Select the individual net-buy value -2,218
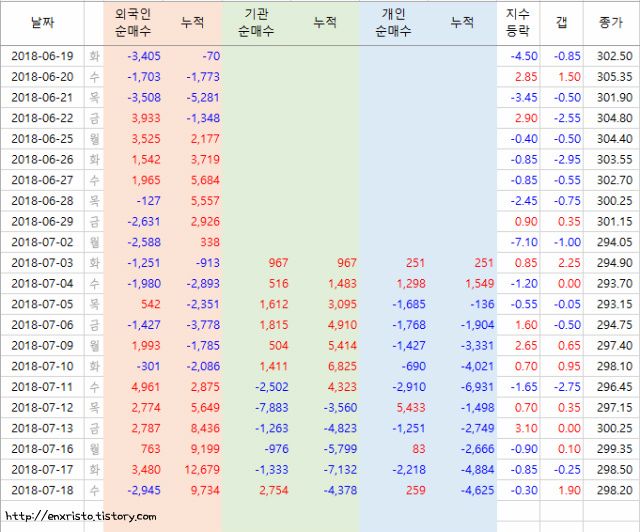 pyautogui.click(x=409, y=470)
